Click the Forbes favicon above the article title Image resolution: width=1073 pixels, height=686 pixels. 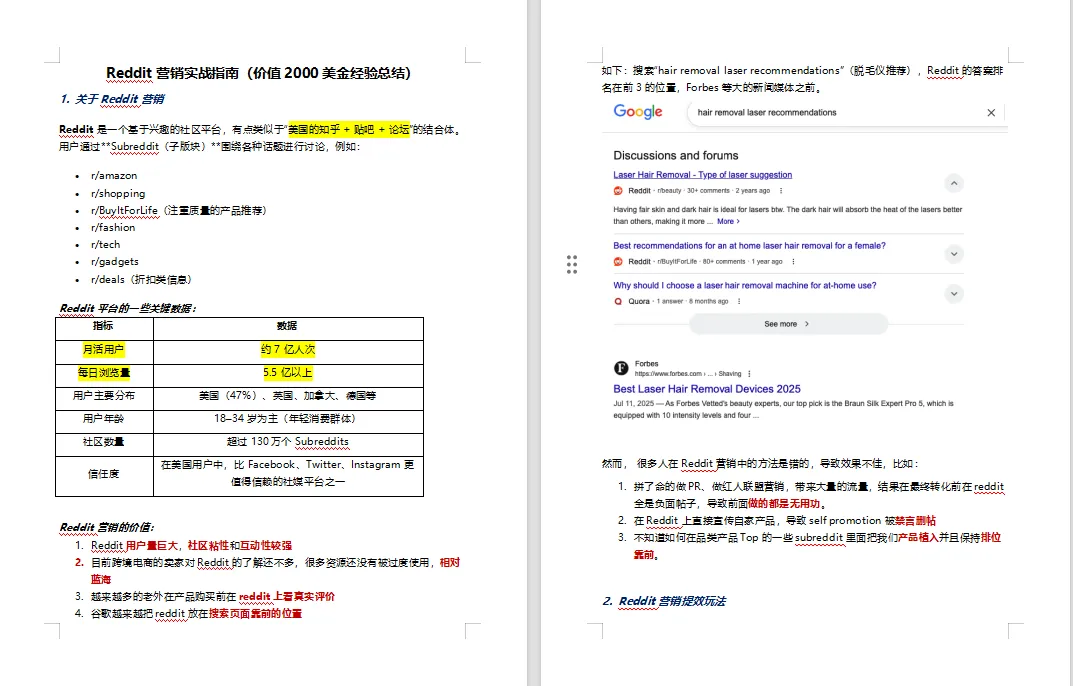coord(621,368)
